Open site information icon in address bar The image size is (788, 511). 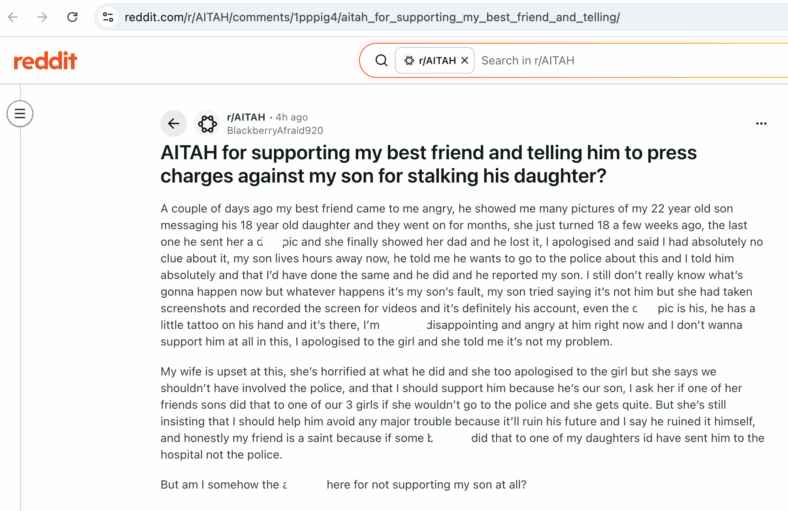pos(108,17)
